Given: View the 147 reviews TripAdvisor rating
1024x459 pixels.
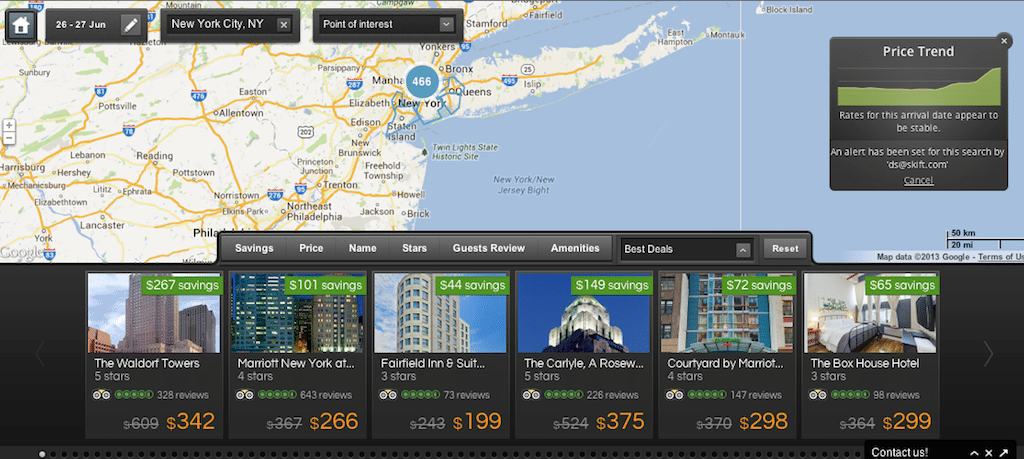Looking at the screenshot, I should [x=724, y=394].
